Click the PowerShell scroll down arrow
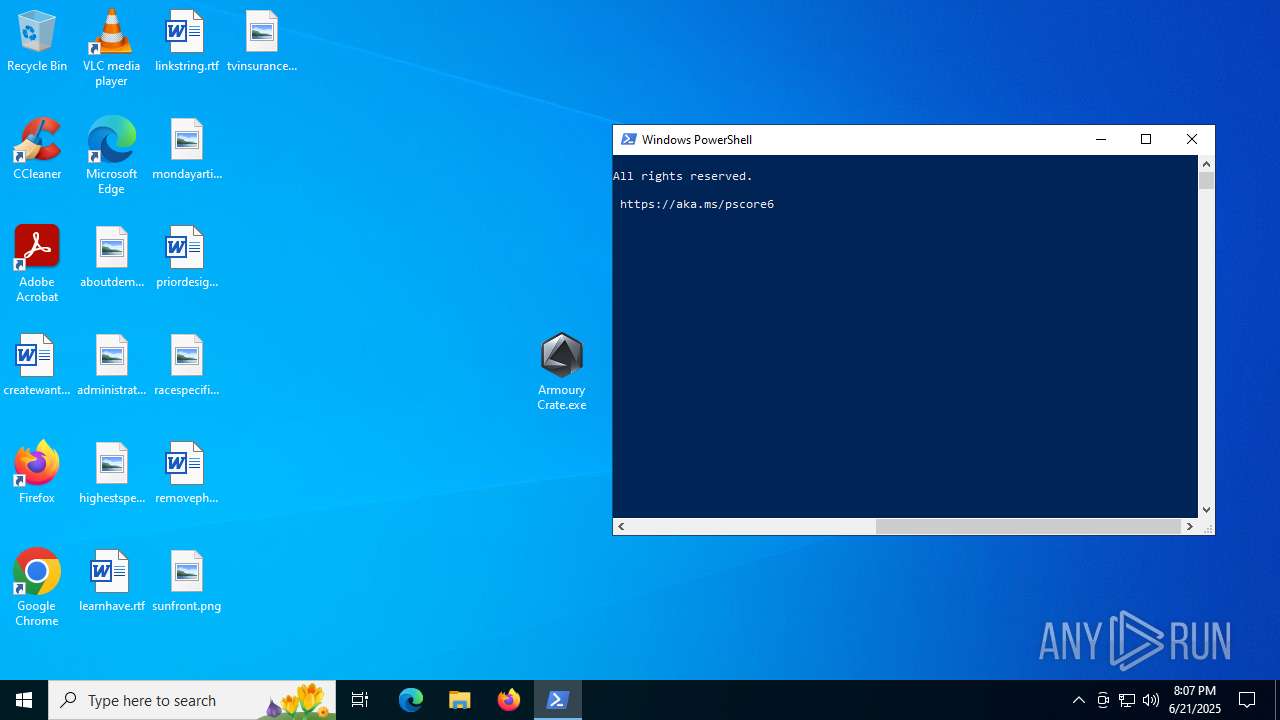Image resolution: width=1280 pixels, height=720 pixels. click(1206, 510)
